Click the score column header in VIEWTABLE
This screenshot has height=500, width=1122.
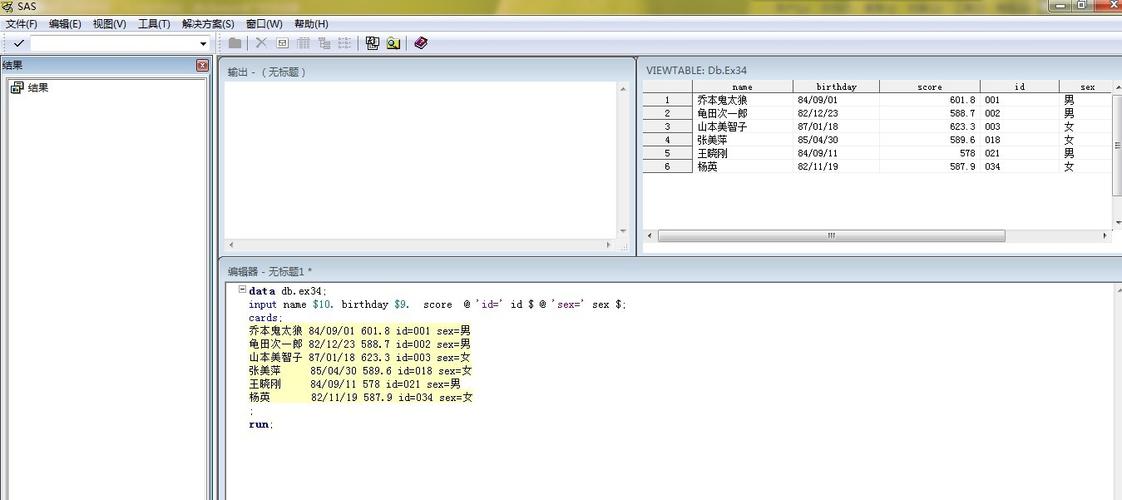coord(929,87)
